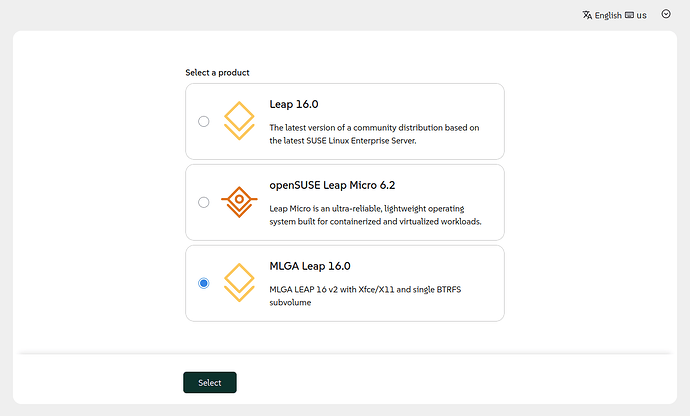Image resolution: width=690 pixels, height=416 pixels.
Task: Click the keyboard layout icon next to us
Action: 629,15
